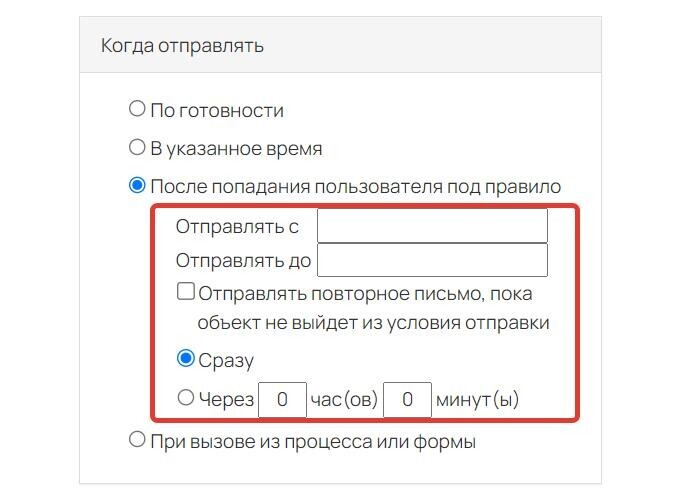
Task: Focus the "Отправлять до" input field
Action: [x=432, y=260]
